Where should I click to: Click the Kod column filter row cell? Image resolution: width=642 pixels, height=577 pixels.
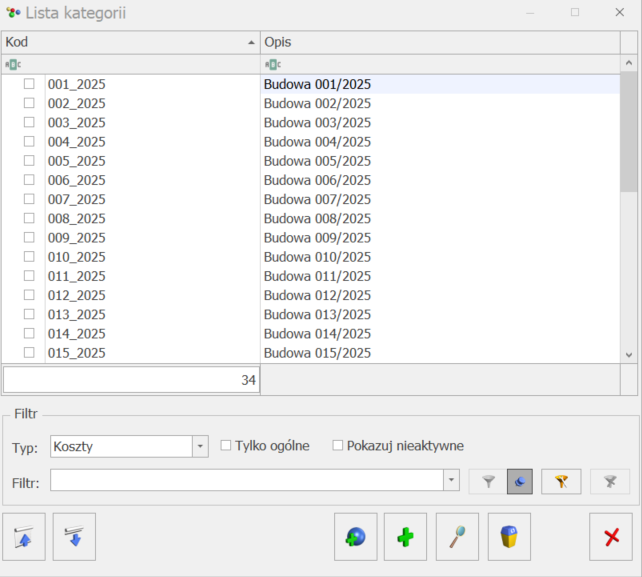tap(131, 64)
